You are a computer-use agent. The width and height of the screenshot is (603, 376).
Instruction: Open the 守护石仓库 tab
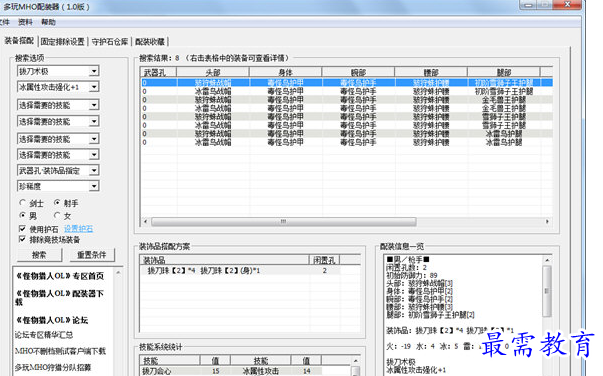[x=110, y=42]
